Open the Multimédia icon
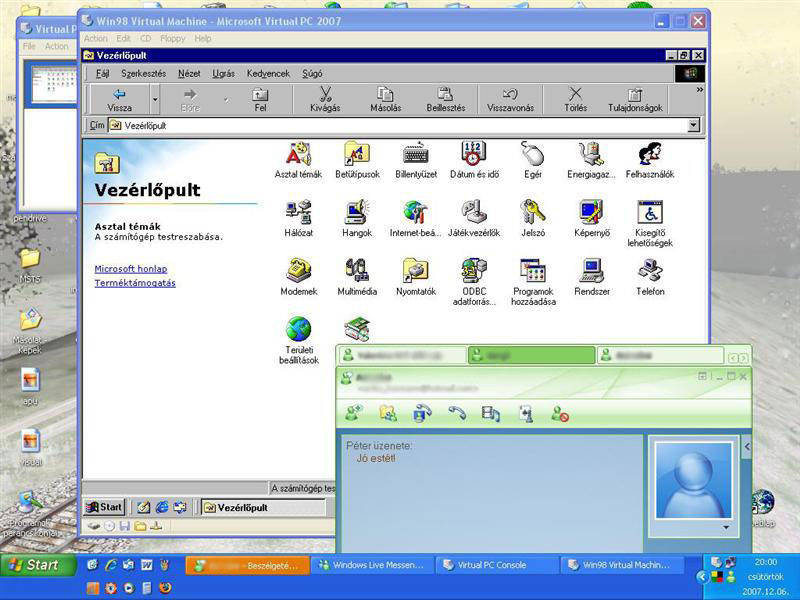Image resolution: width=800 pixels, height=600 pixels. pyautogui.click(x=357, y=278)
